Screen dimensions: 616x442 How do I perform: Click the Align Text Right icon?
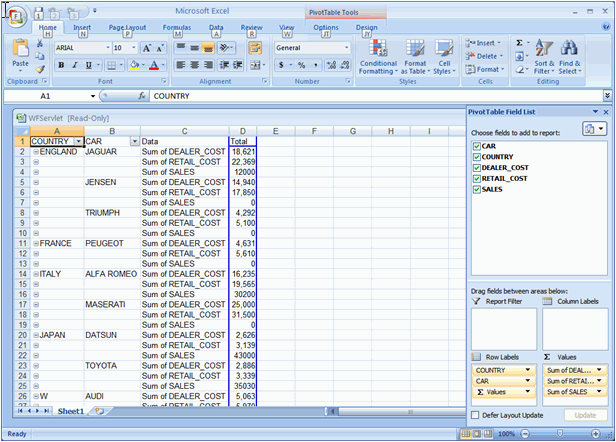[x=209, y=65]
